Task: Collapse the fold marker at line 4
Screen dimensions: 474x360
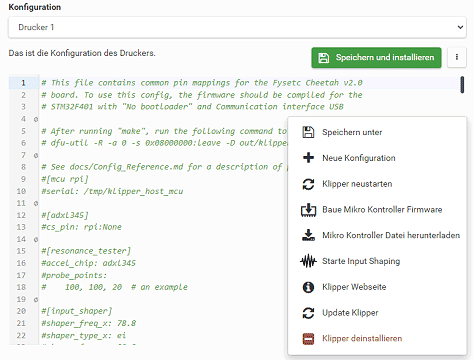Action: click(x=36, y=119)
